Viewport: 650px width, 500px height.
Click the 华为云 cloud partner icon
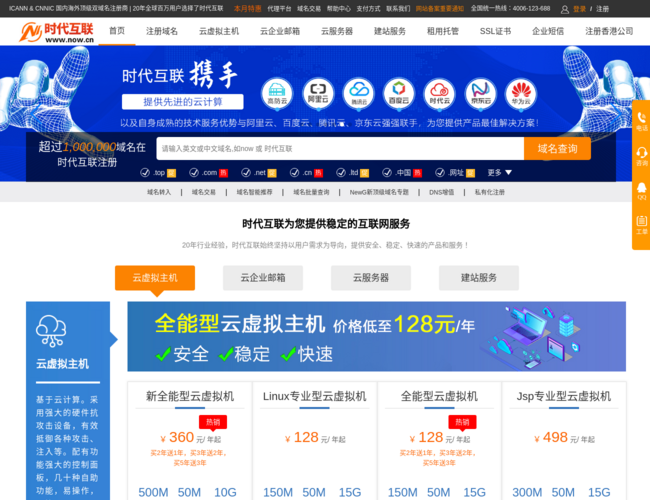click(521, 93)
